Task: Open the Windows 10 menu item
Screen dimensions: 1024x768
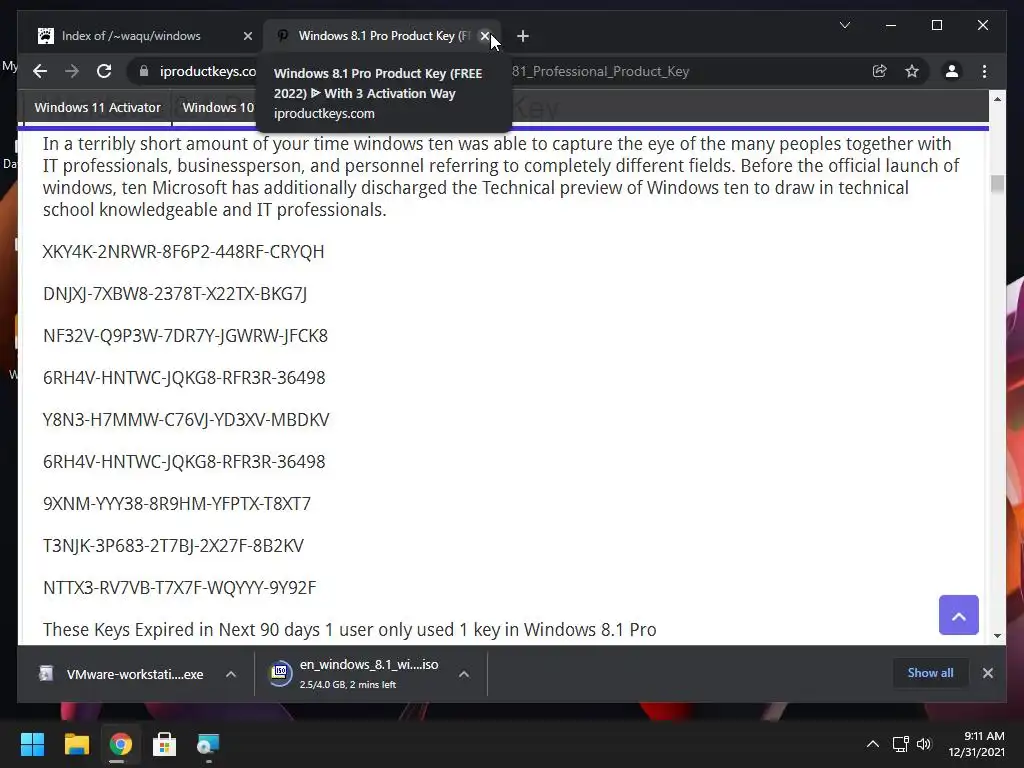Action: 218,107
